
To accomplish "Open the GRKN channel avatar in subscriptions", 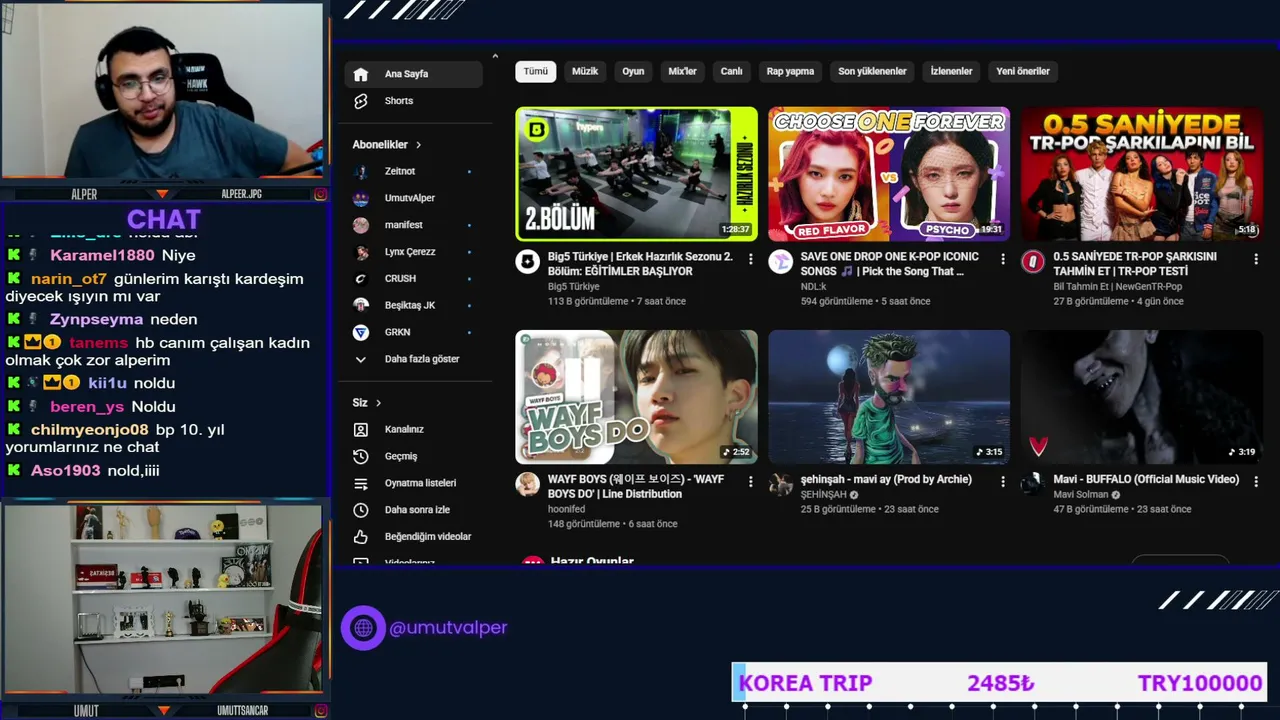I will point(361,333).
